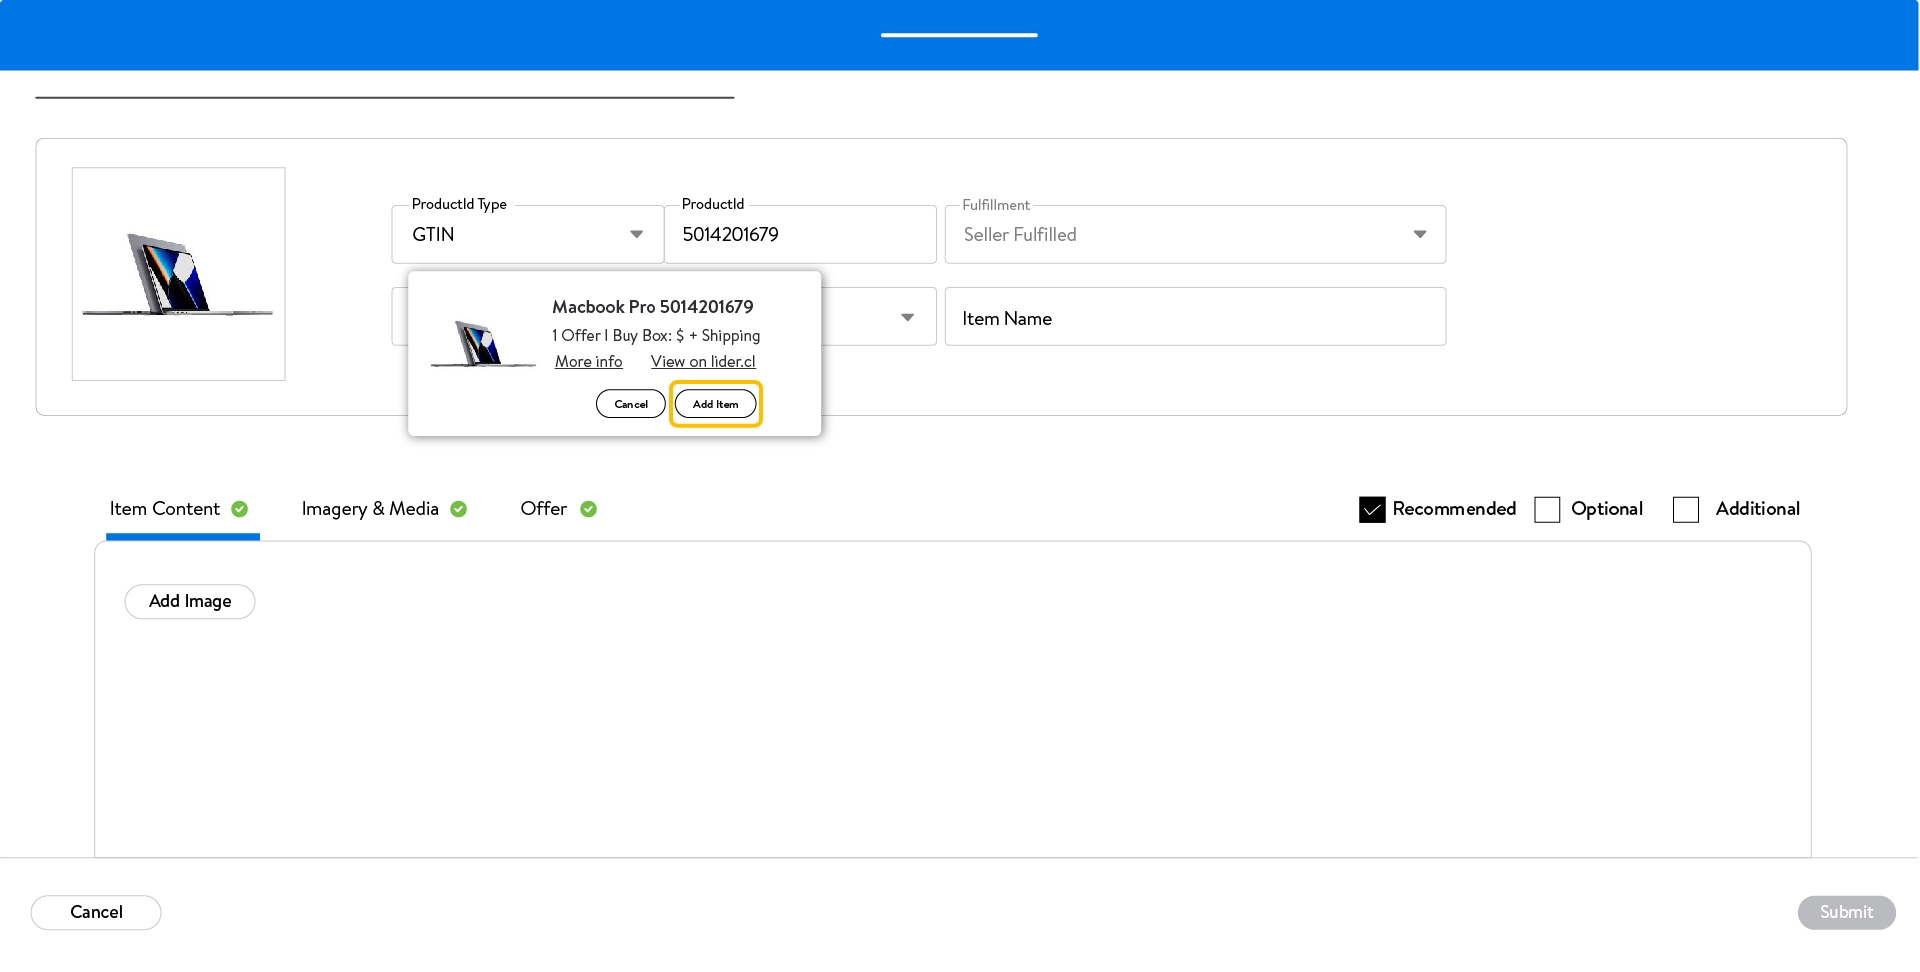This screenshot has width=1920, height=972.
Task: Select the Item Content tab
Action: coord(165,509)
